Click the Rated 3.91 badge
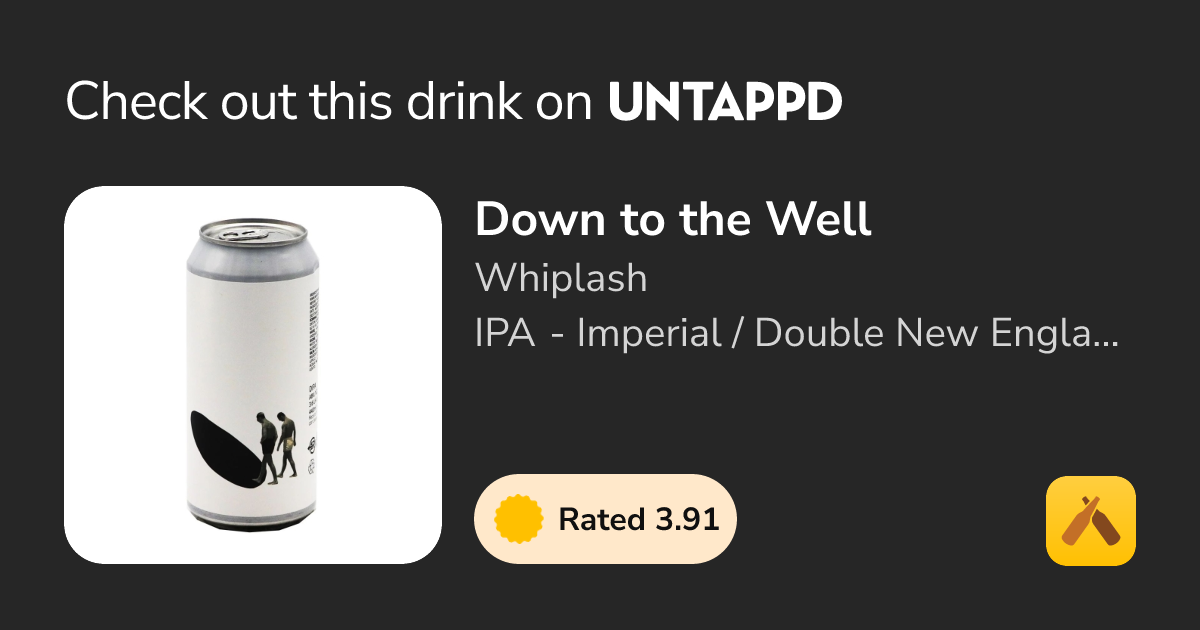 pos(605,519)
